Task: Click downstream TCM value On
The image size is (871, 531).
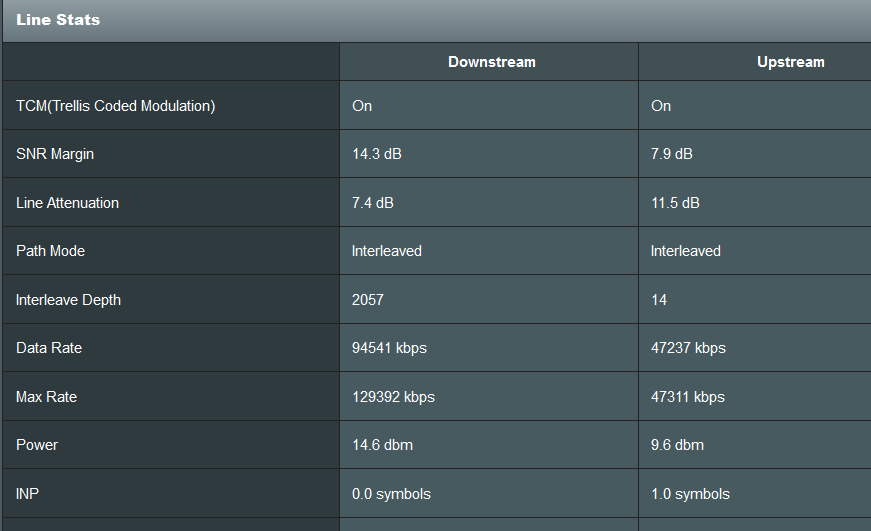Action: (362, 106)
